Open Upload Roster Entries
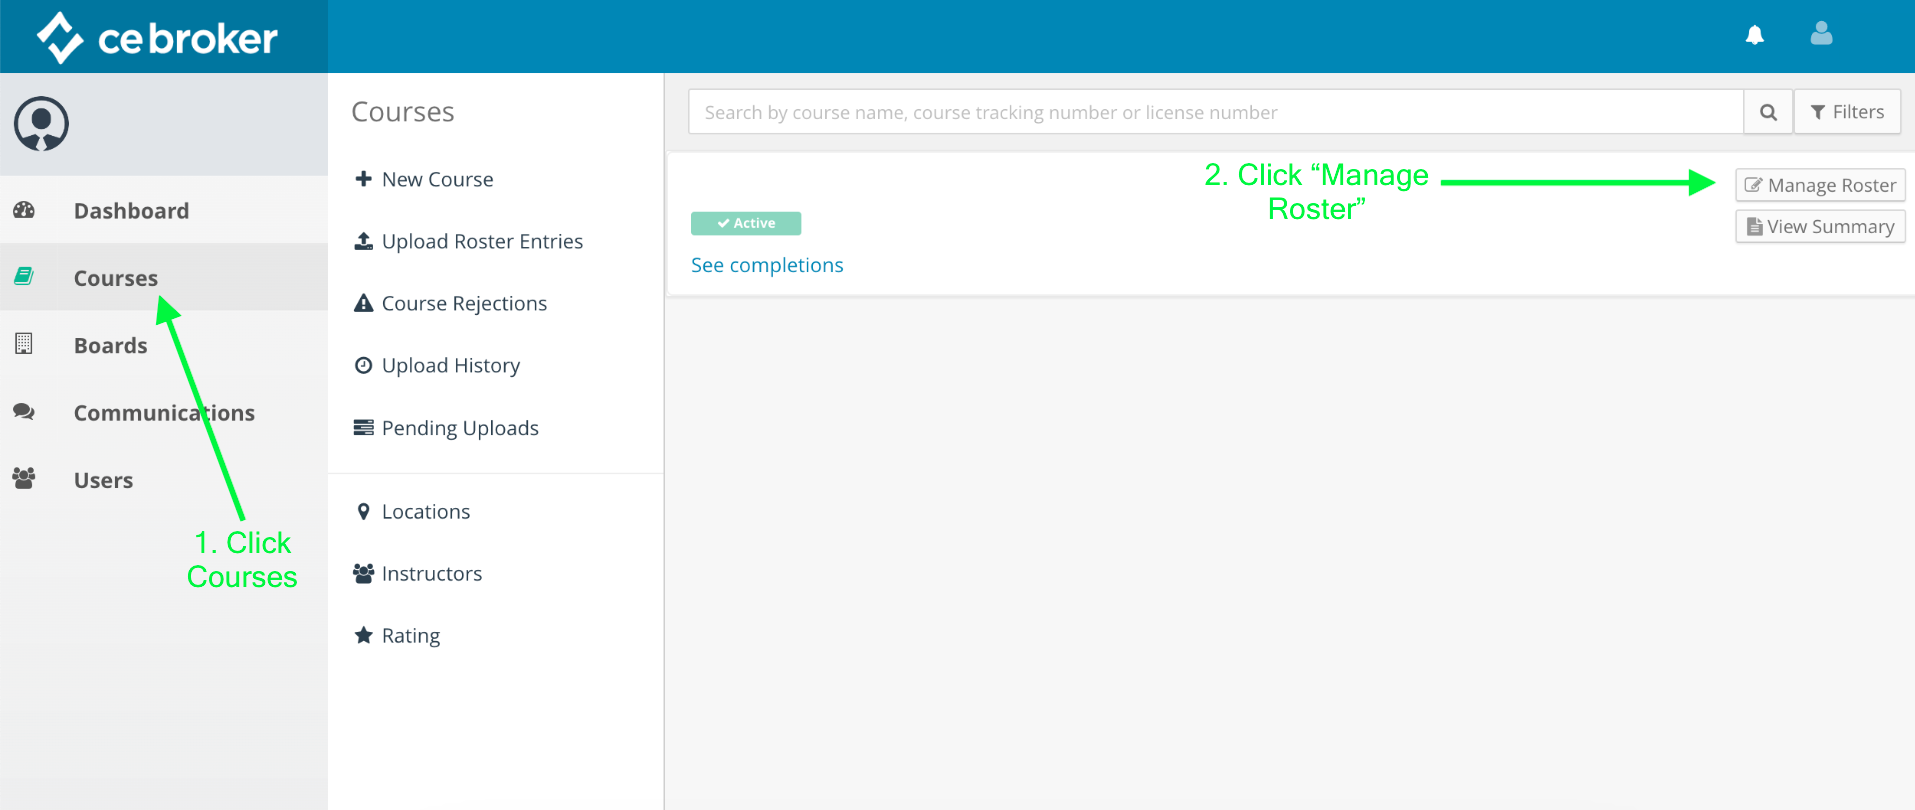This screenshot has width=1915, height=810. pyautogui.click(x=481, y=241)
